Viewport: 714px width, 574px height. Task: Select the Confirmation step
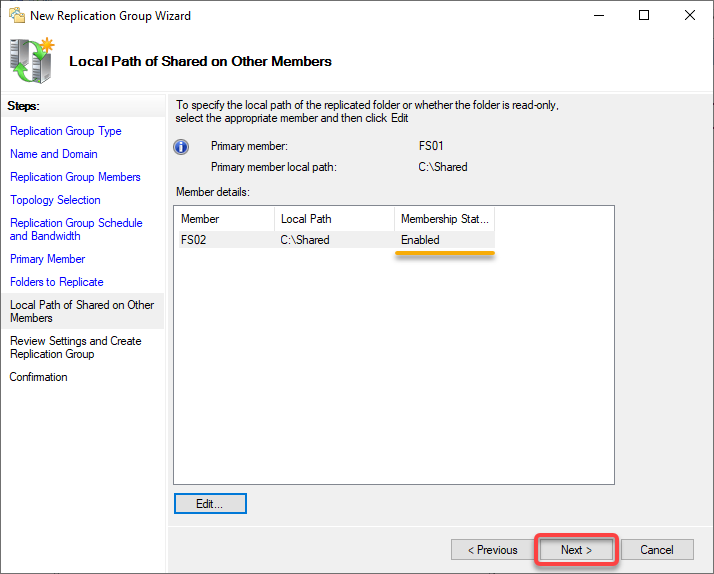(x=38, y=377)
